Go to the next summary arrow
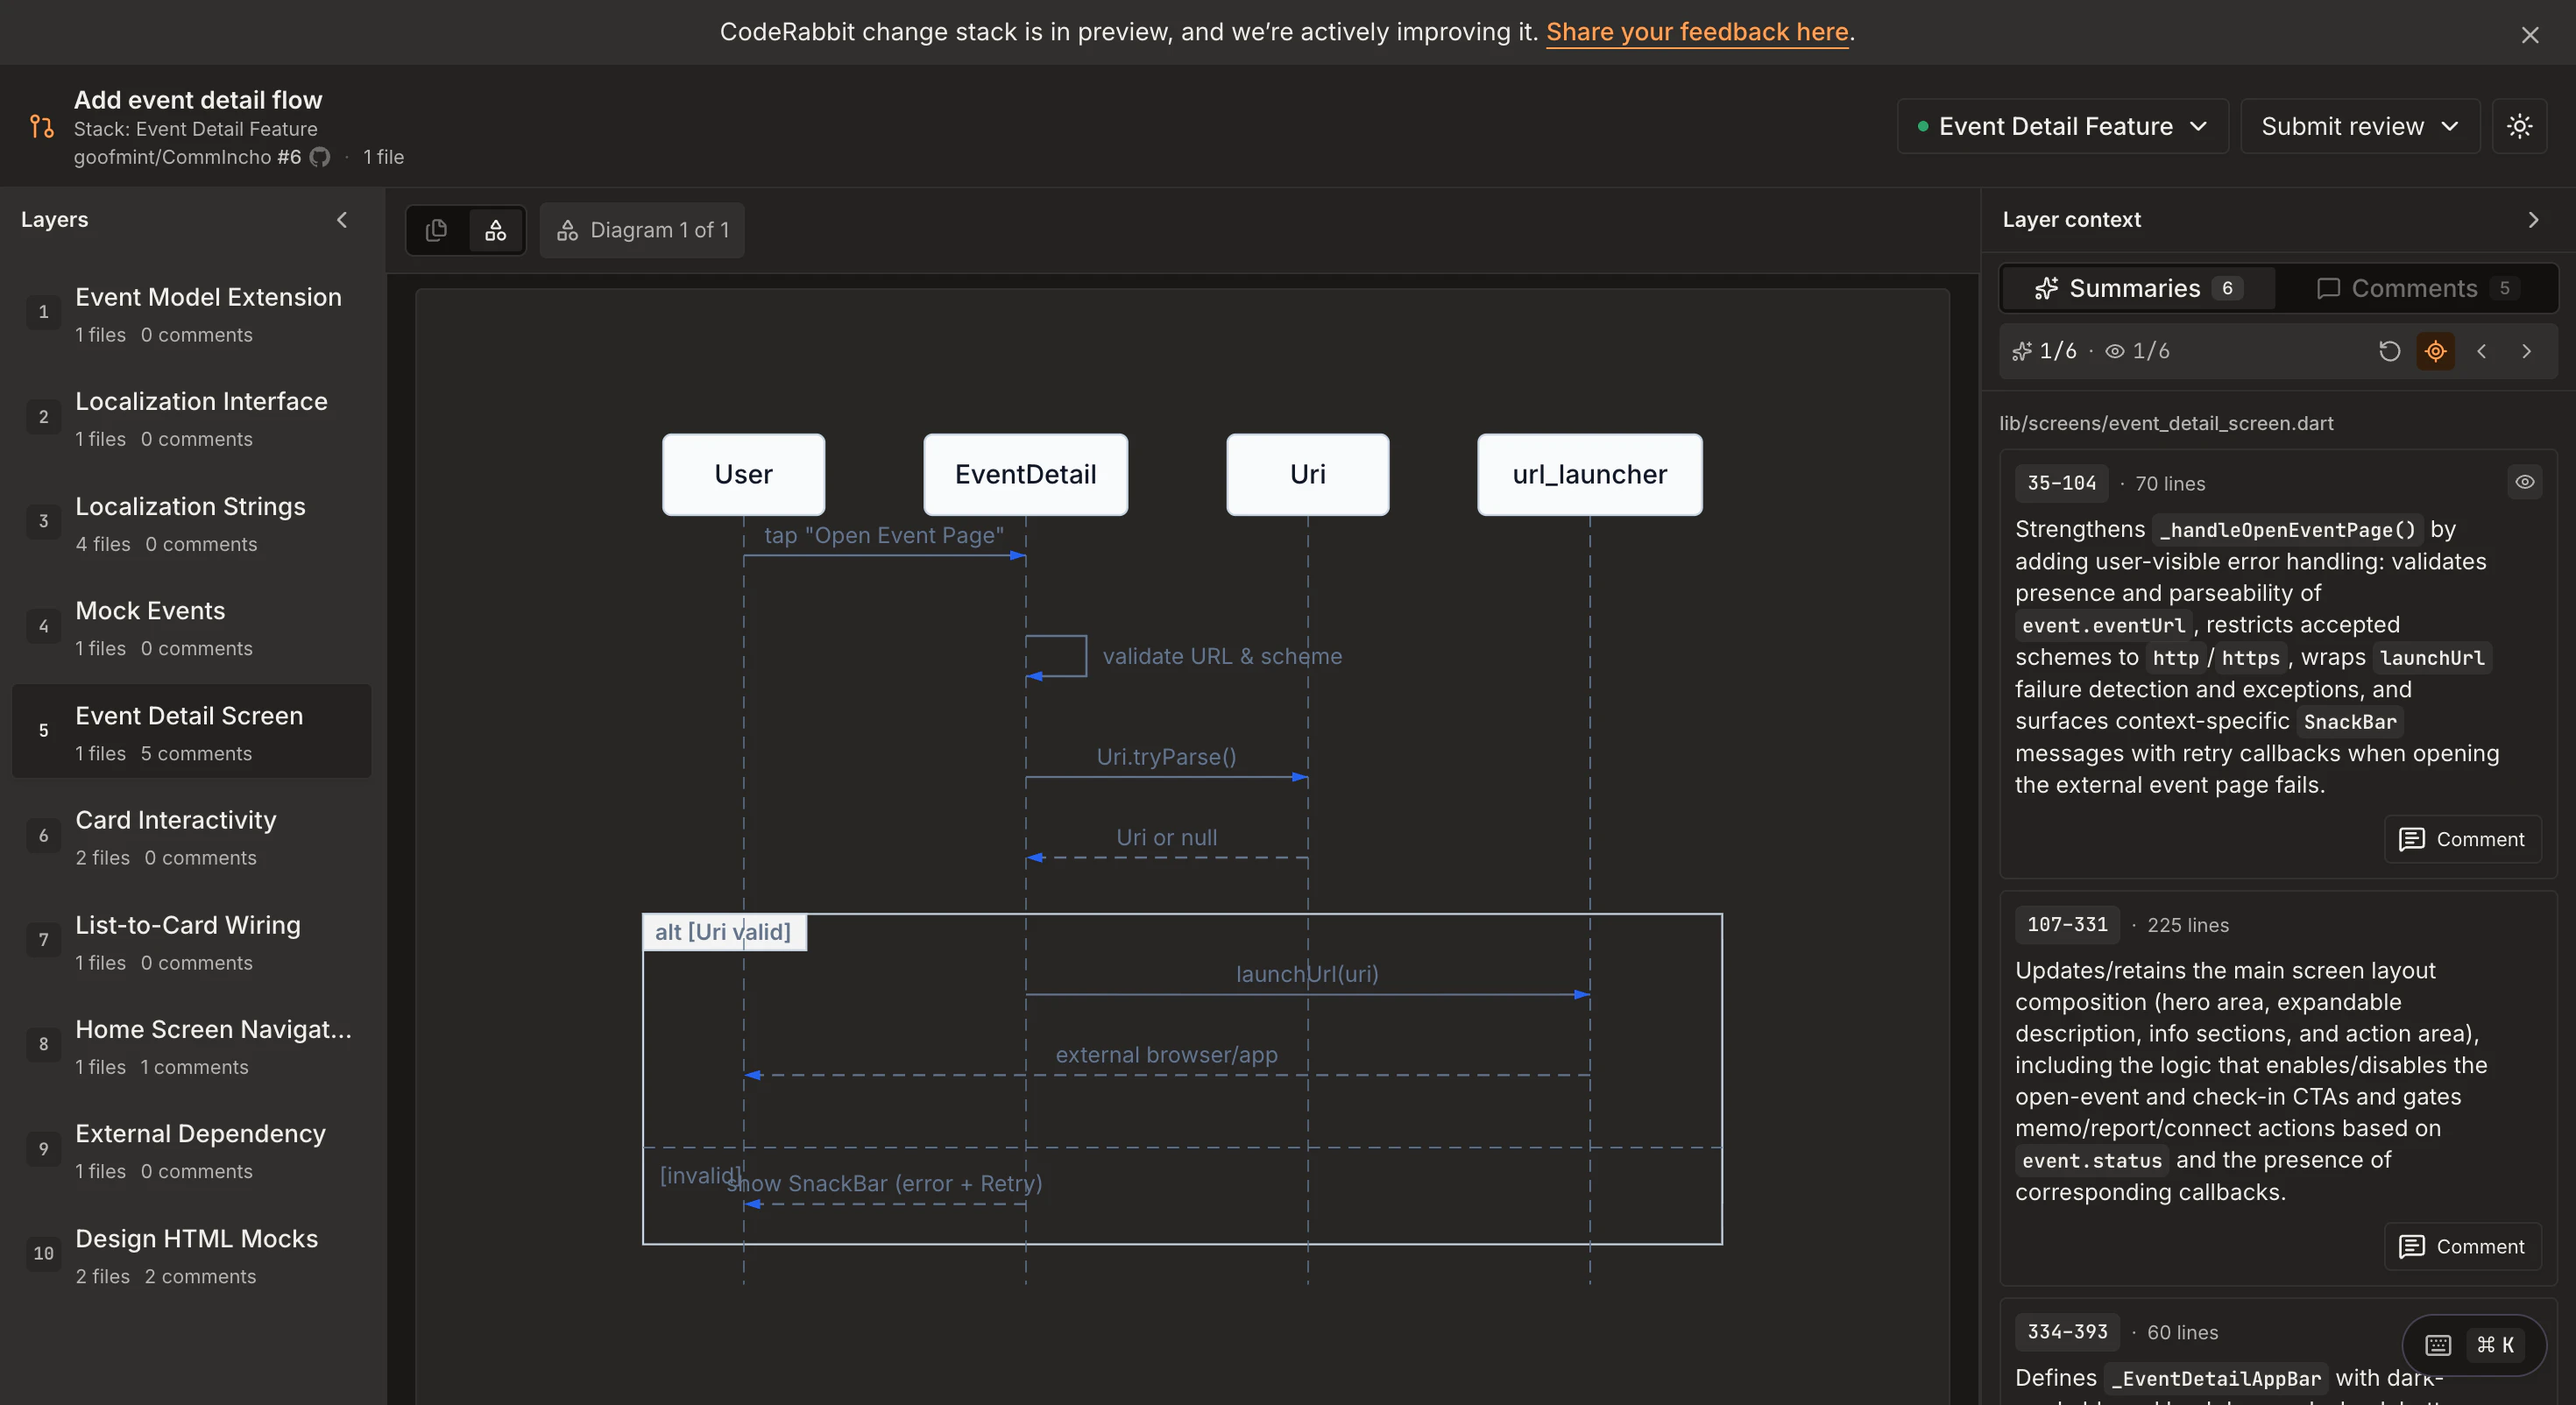2576x1405 pixels. coord(2526,351)
